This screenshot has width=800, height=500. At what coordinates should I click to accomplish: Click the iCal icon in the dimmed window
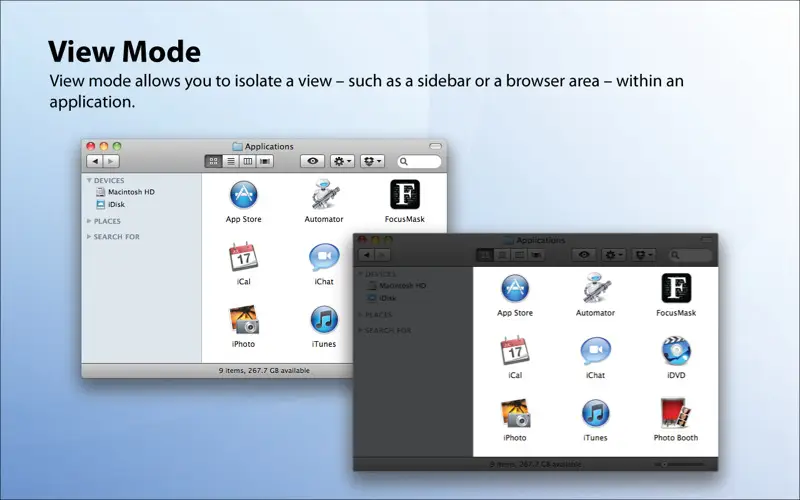515,351
